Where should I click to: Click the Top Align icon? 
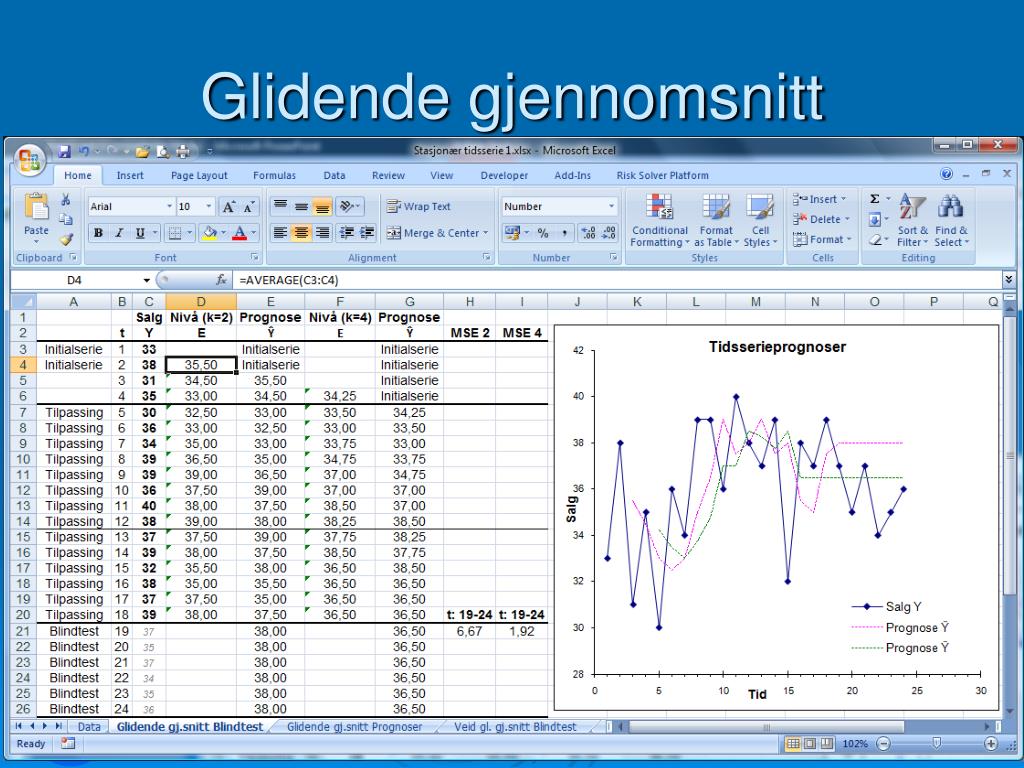(280, 206)
